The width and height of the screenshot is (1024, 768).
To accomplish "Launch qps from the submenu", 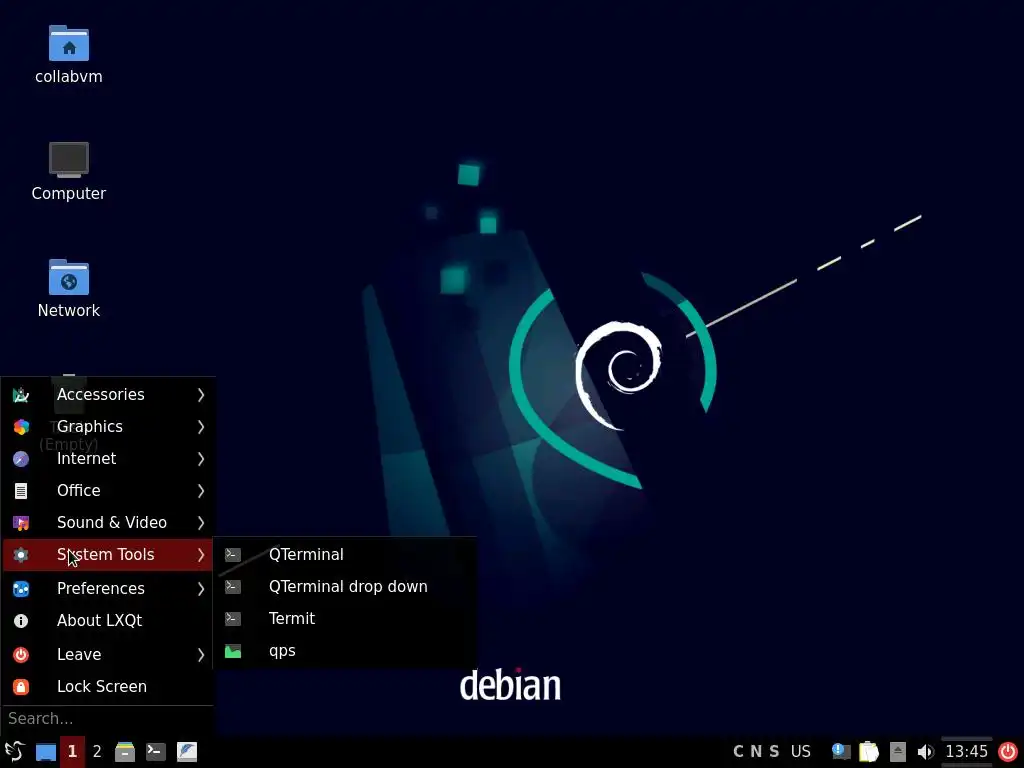I will pyautogui.click(x=345, y=650).
